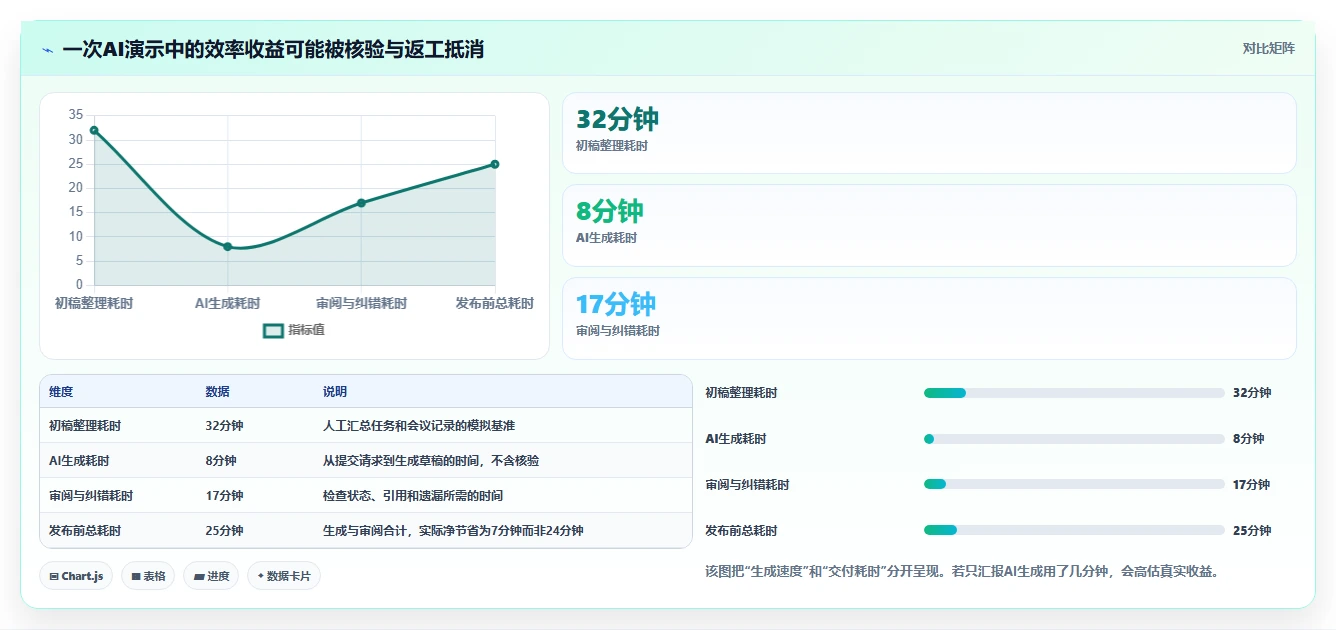Click the AI生成耗时 table row name
The height and width of the screenshot is (630, 1336).
[x=79, y=461]
